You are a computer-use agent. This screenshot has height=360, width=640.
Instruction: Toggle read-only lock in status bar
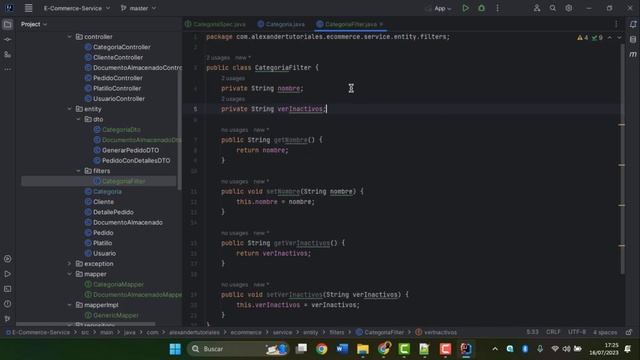(629, 332)
